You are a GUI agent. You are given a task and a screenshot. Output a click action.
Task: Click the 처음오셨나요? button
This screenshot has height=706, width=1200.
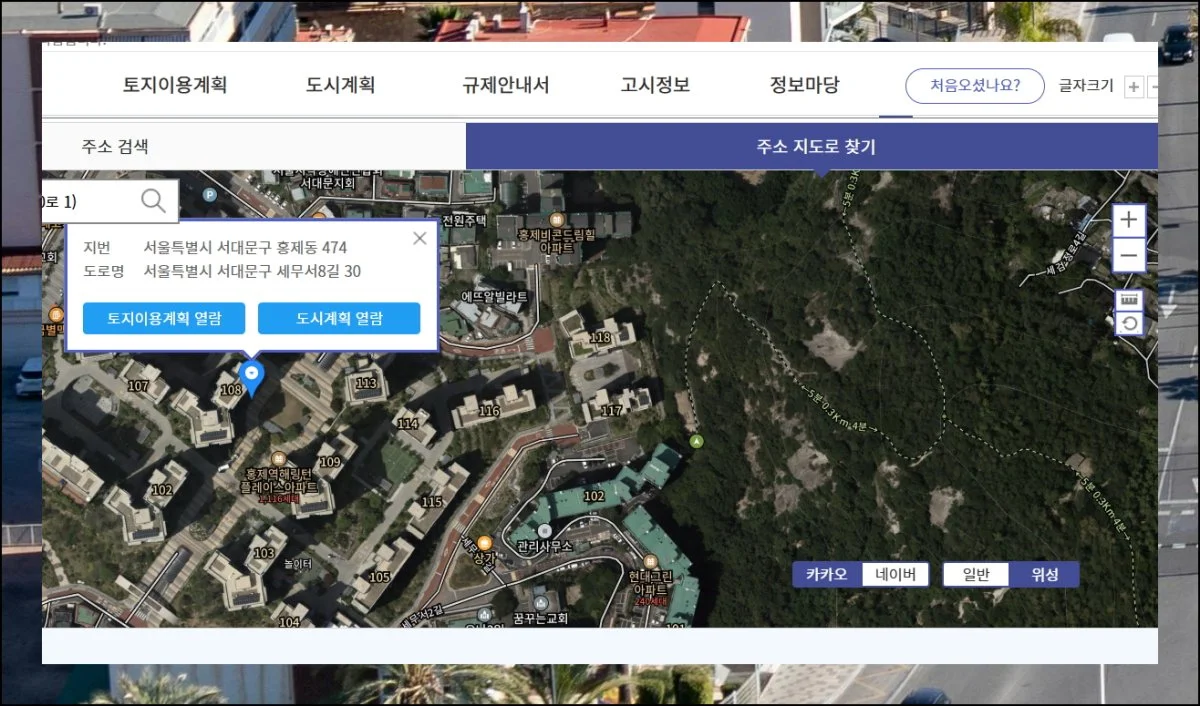974,86
